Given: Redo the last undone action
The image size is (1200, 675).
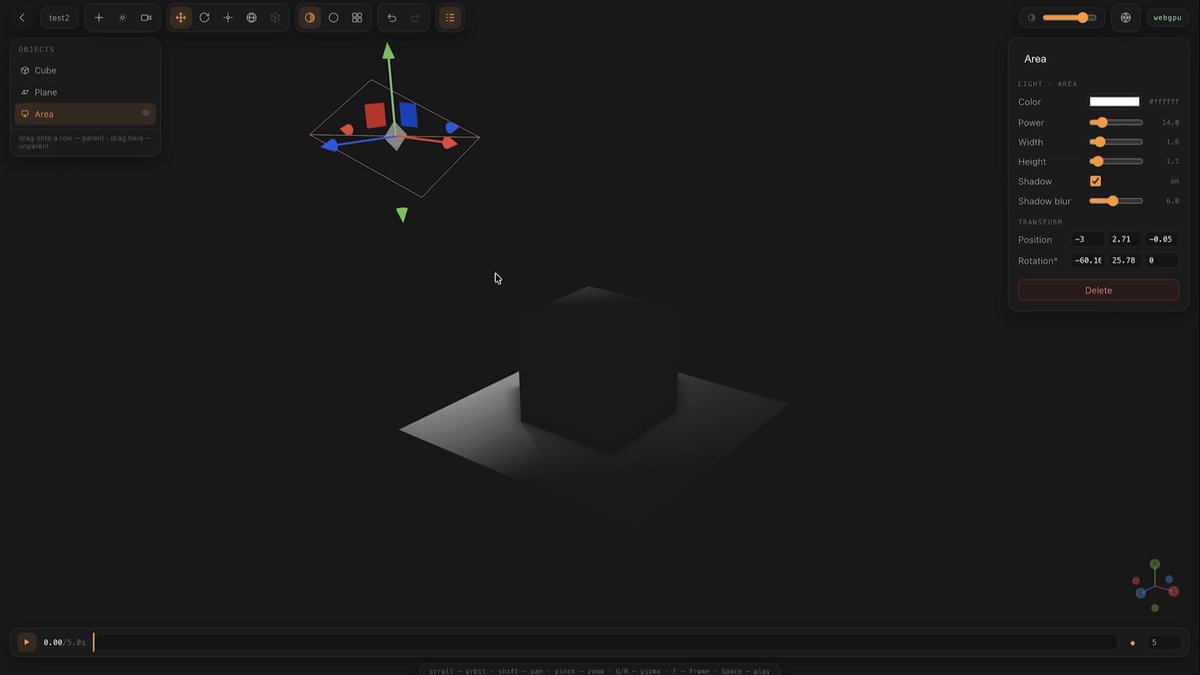Looking at the screenshot, I should tap(416, 18).
